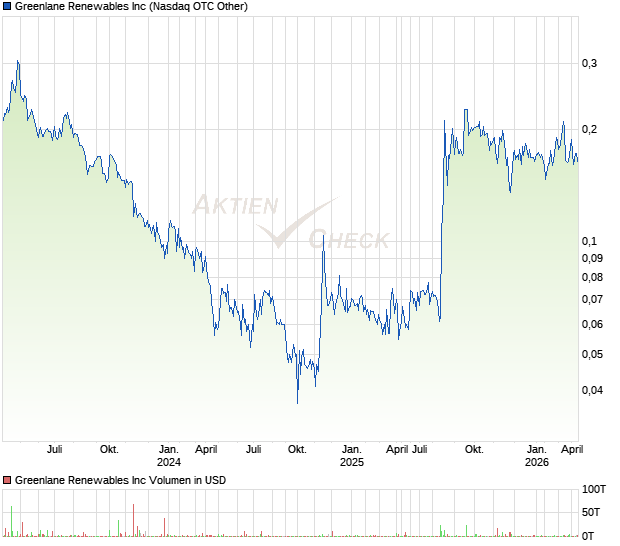
Task: Click the 0,3 price axis label
Action: 589,63
